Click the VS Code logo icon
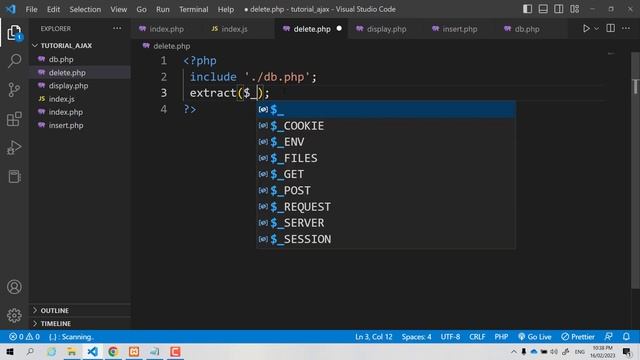This screenshot has width=640, height=360. pos(11,9)
